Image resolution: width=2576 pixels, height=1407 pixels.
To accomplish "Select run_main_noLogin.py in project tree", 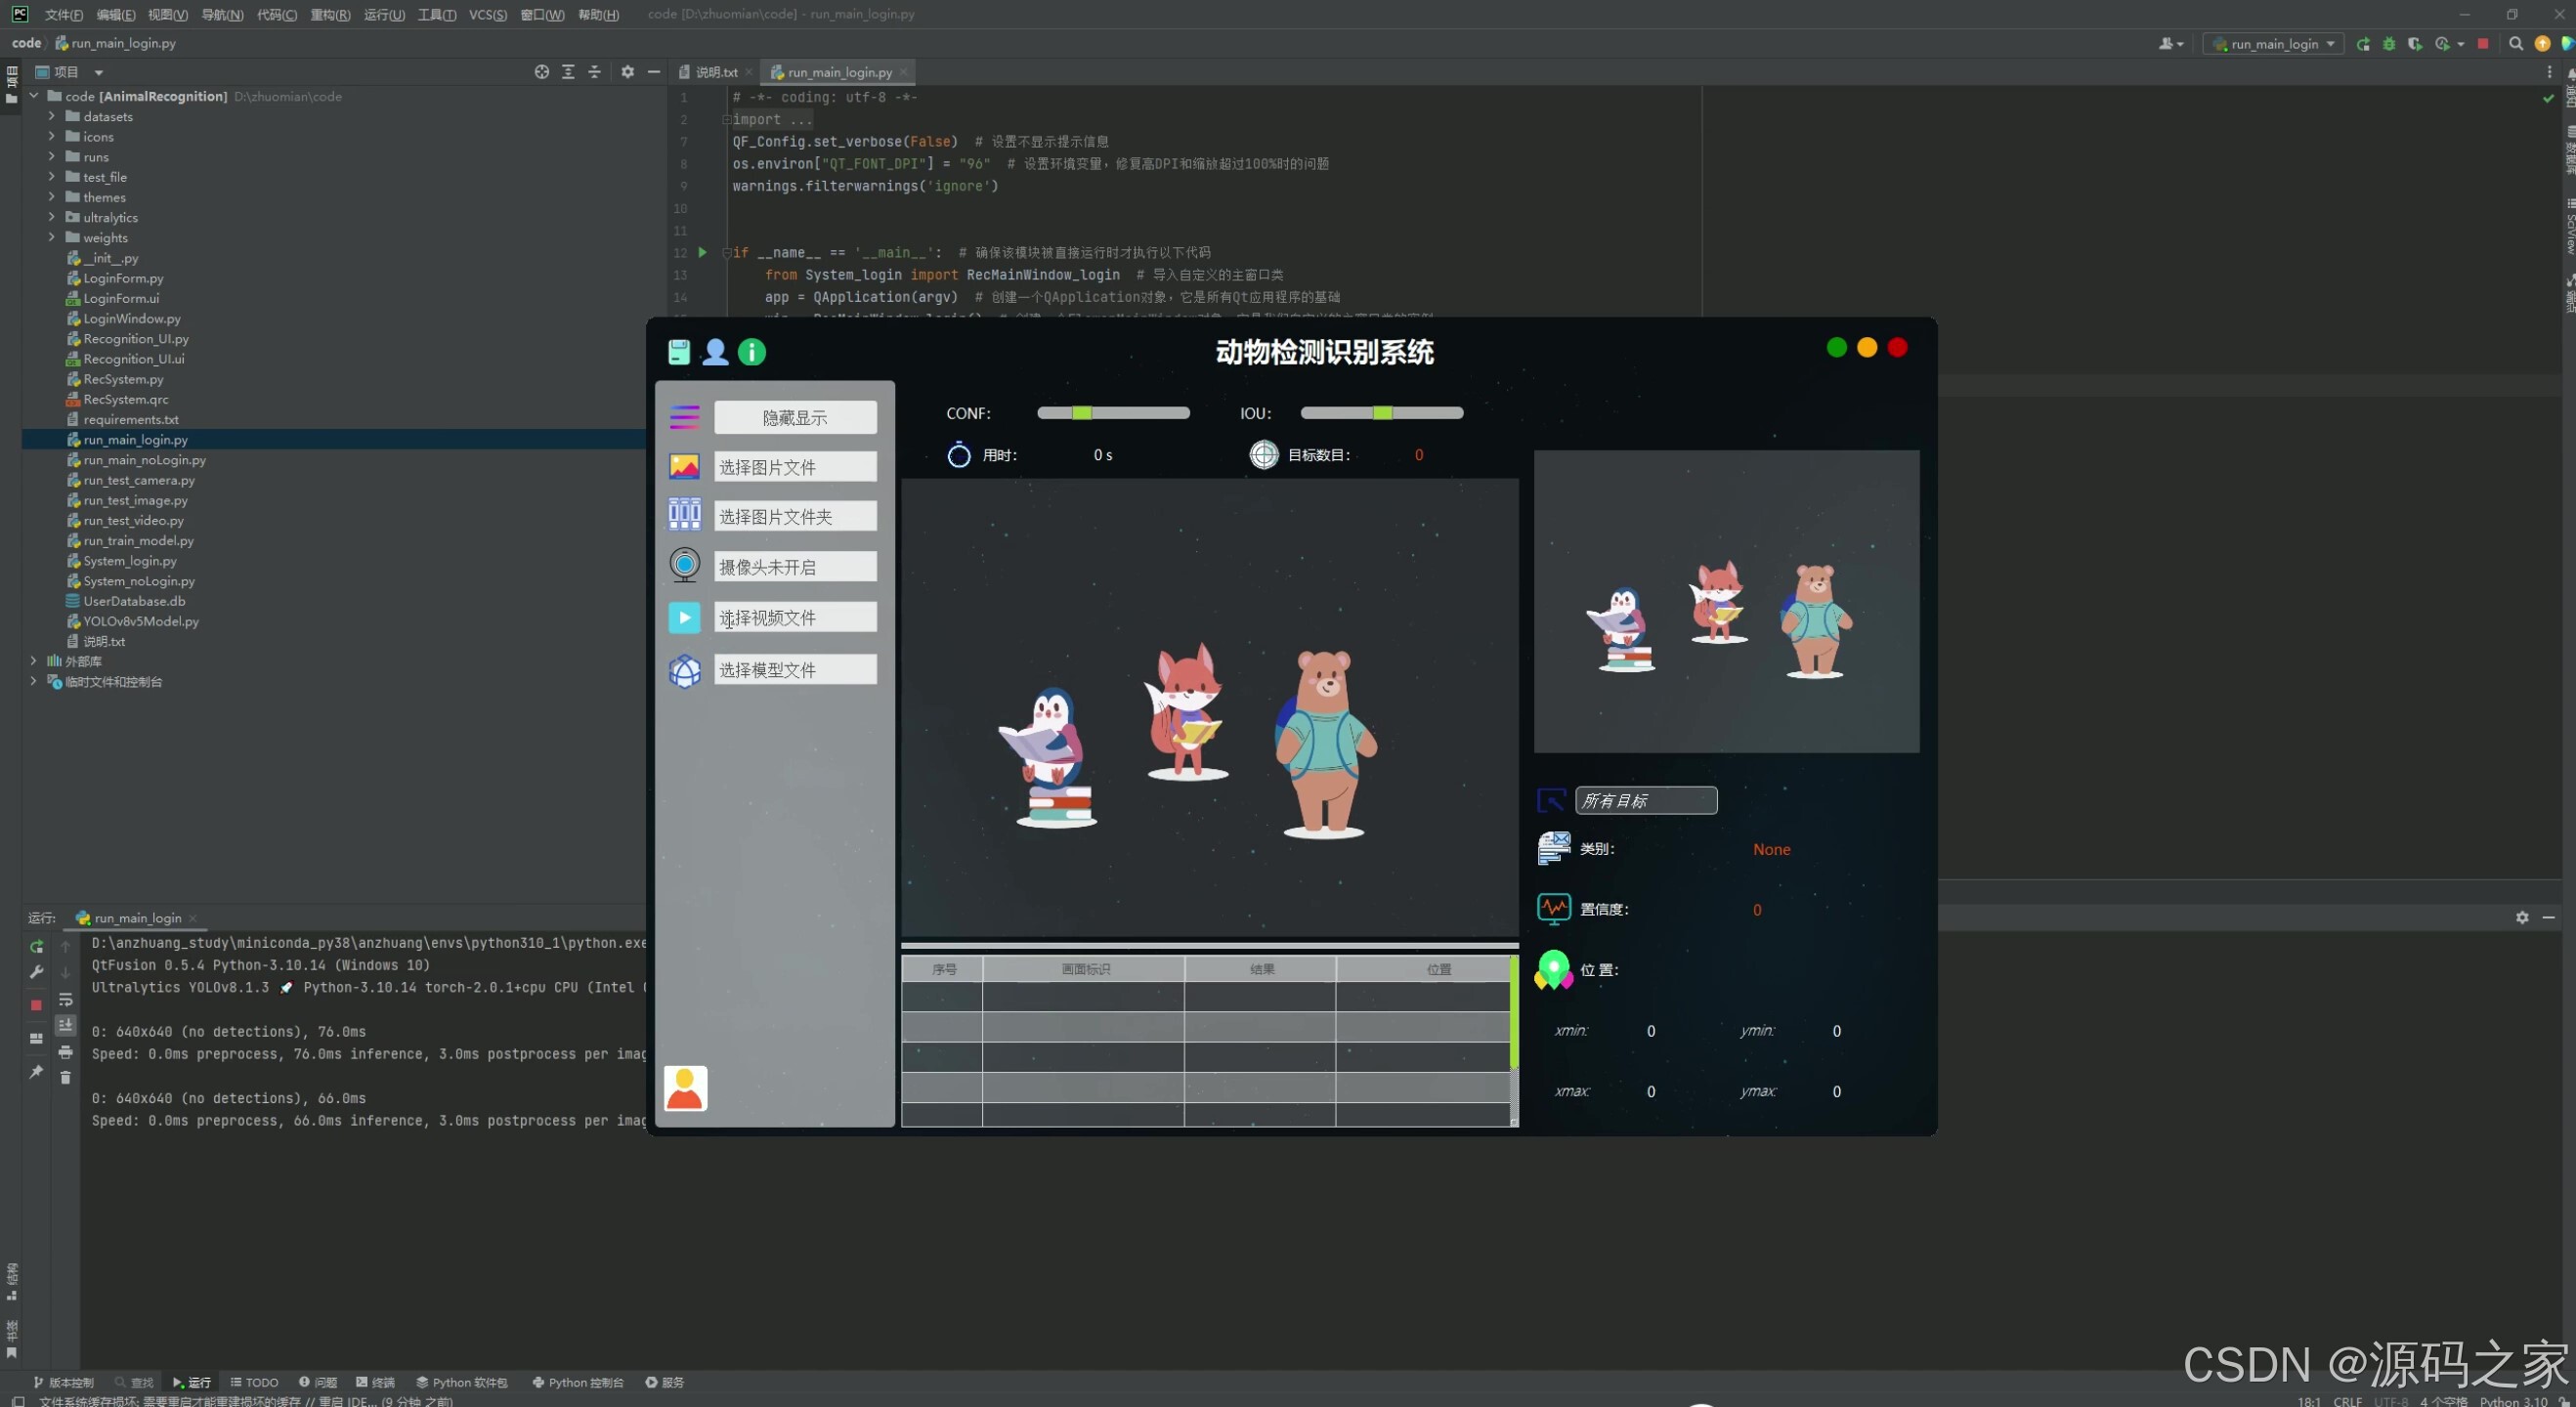I will click(144, 460).
